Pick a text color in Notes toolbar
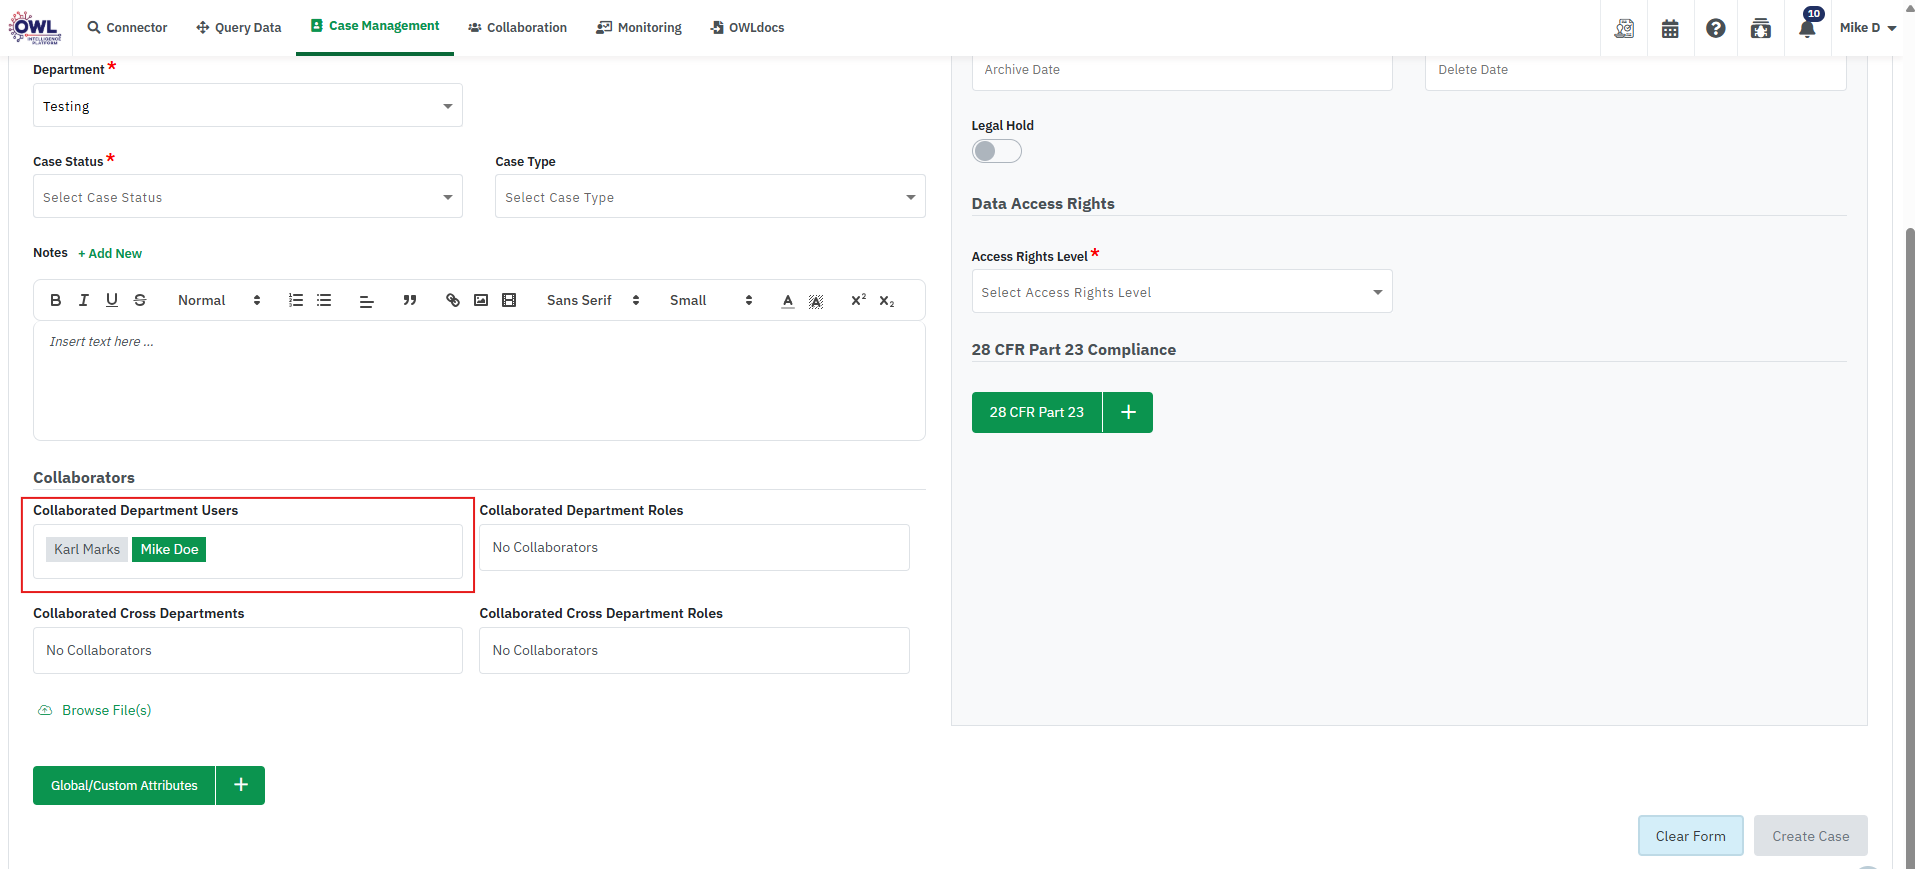Screen dimensions: 1915x869 (x=788, y=300)
